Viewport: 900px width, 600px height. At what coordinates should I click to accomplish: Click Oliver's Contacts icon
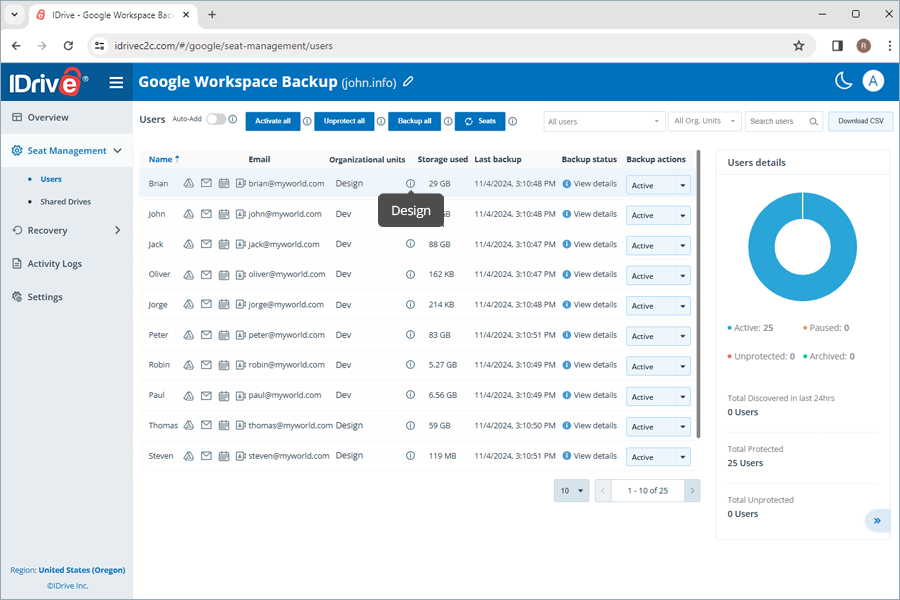pos(241,274)
